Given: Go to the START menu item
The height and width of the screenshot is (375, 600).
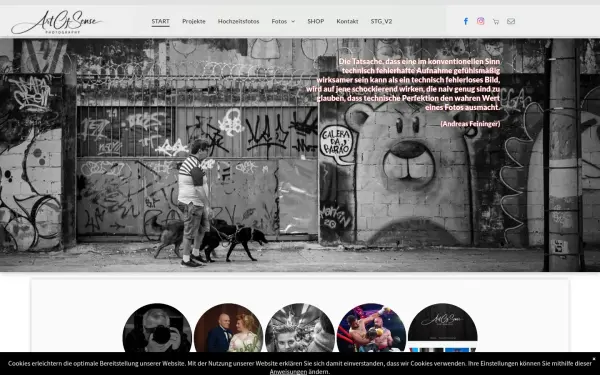Looking at the screenshot, I should coord(160,21).
